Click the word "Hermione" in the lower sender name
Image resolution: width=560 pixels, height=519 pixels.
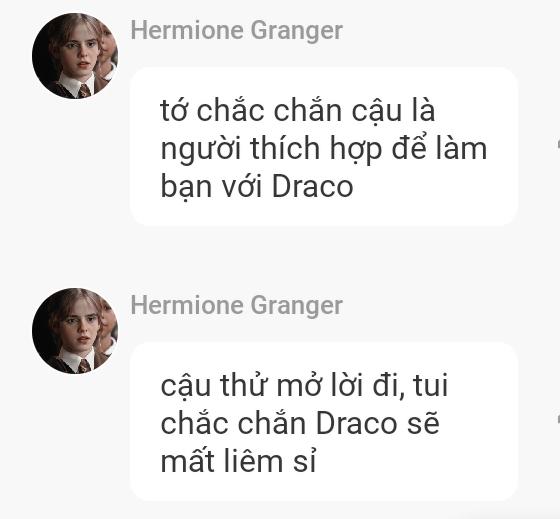pos(187,305)
